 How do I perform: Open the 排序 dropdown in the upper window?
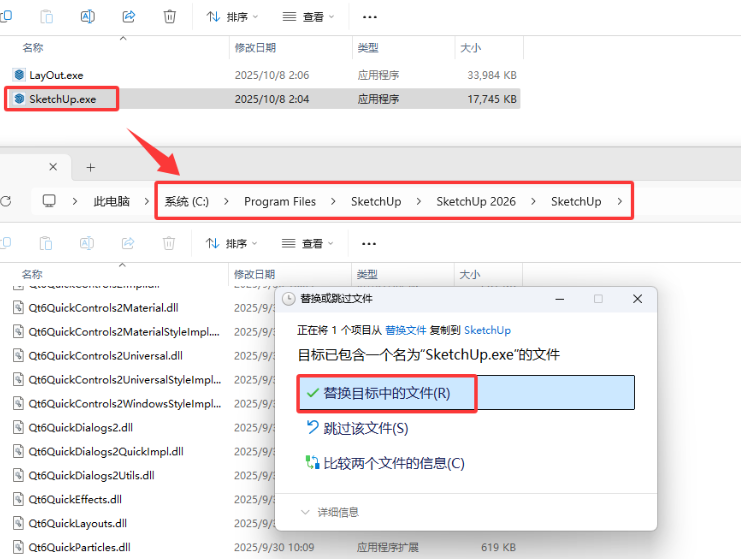pos(231,17)
